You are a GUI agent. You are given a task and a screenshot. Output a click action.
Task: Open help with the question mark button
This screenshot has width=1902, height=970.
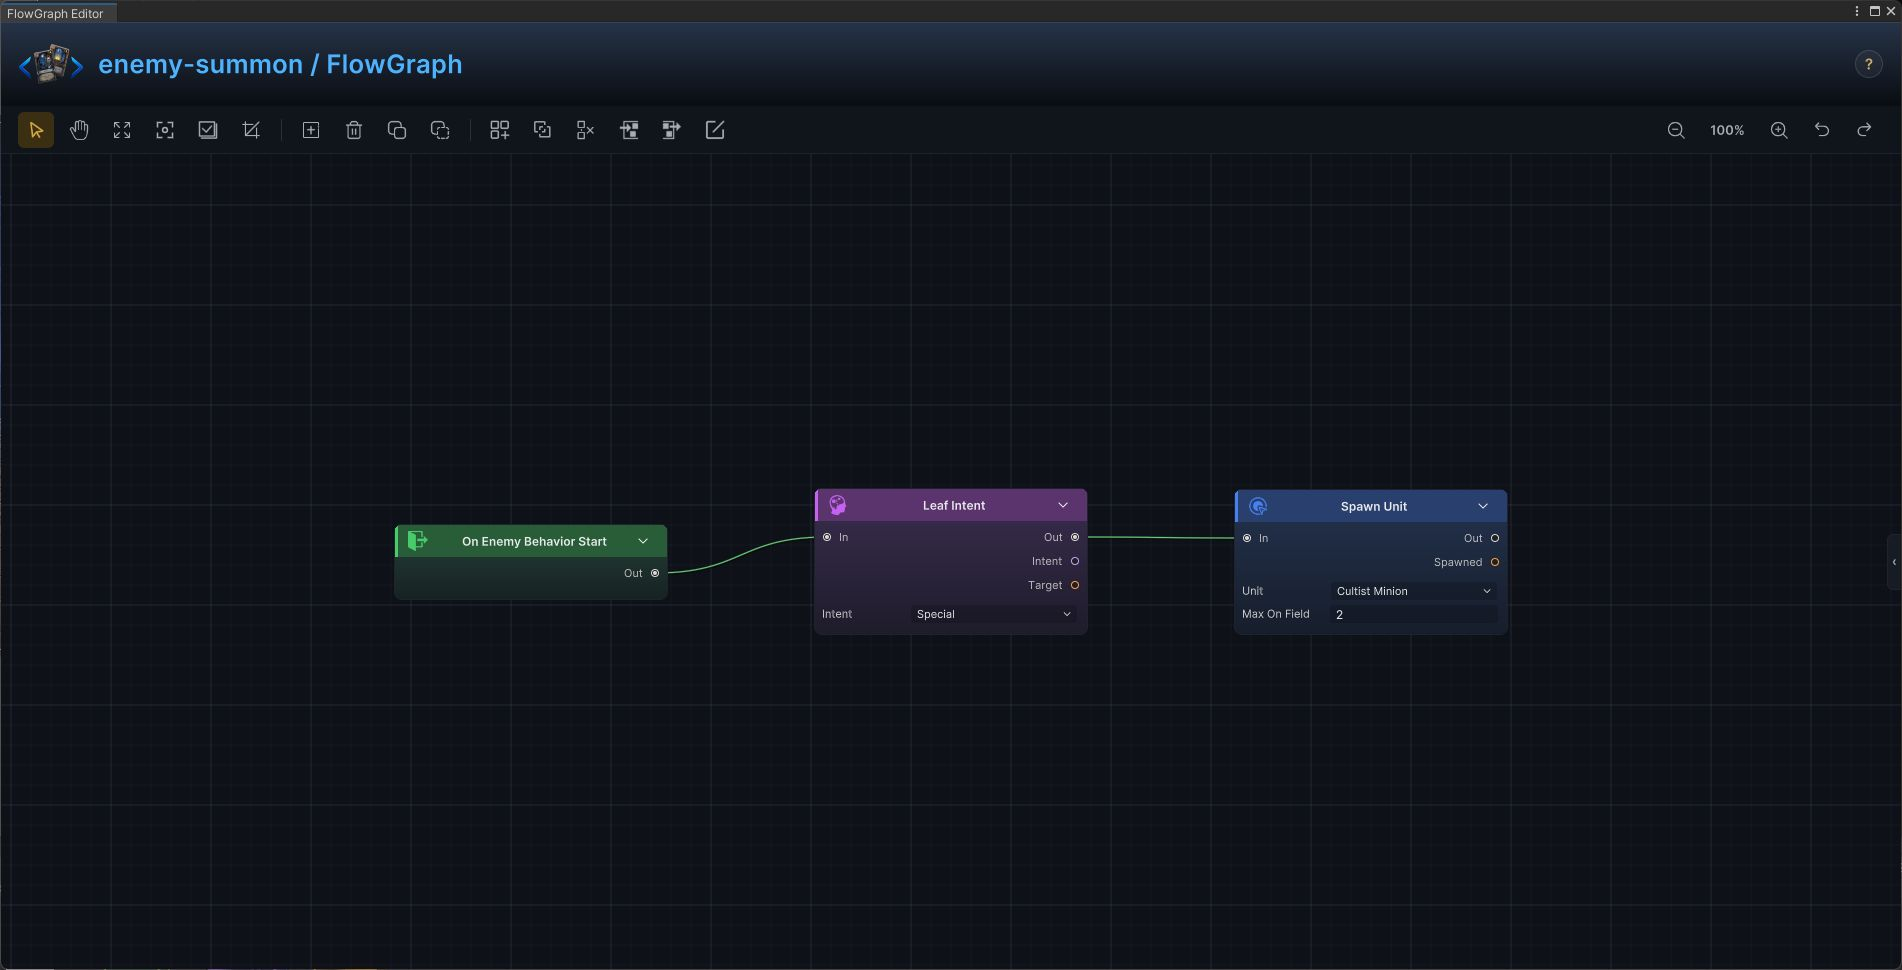(x=1868, y=64)
